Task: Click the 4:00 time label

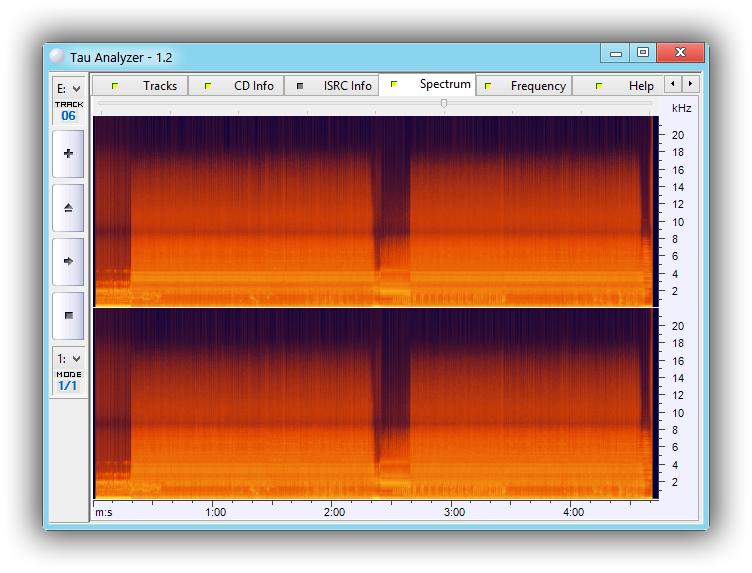Action: pos(574,512)
